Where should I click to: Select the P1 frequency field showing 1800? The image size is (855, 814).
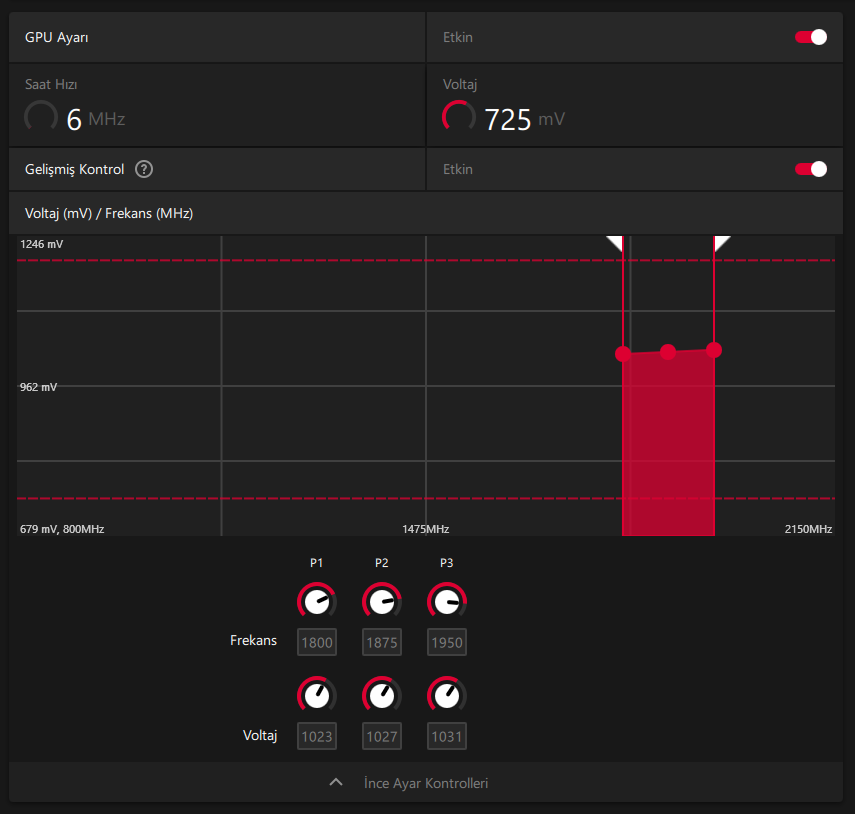tap(317, 642)
